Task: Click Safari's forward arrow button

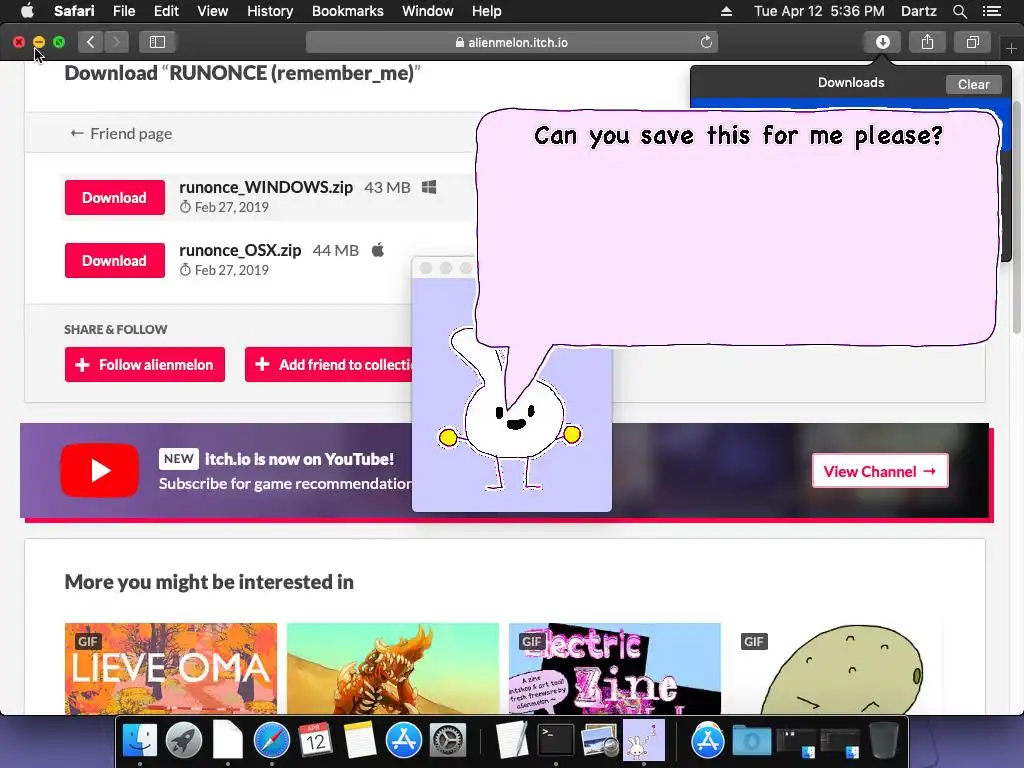Action: point(116,42)
